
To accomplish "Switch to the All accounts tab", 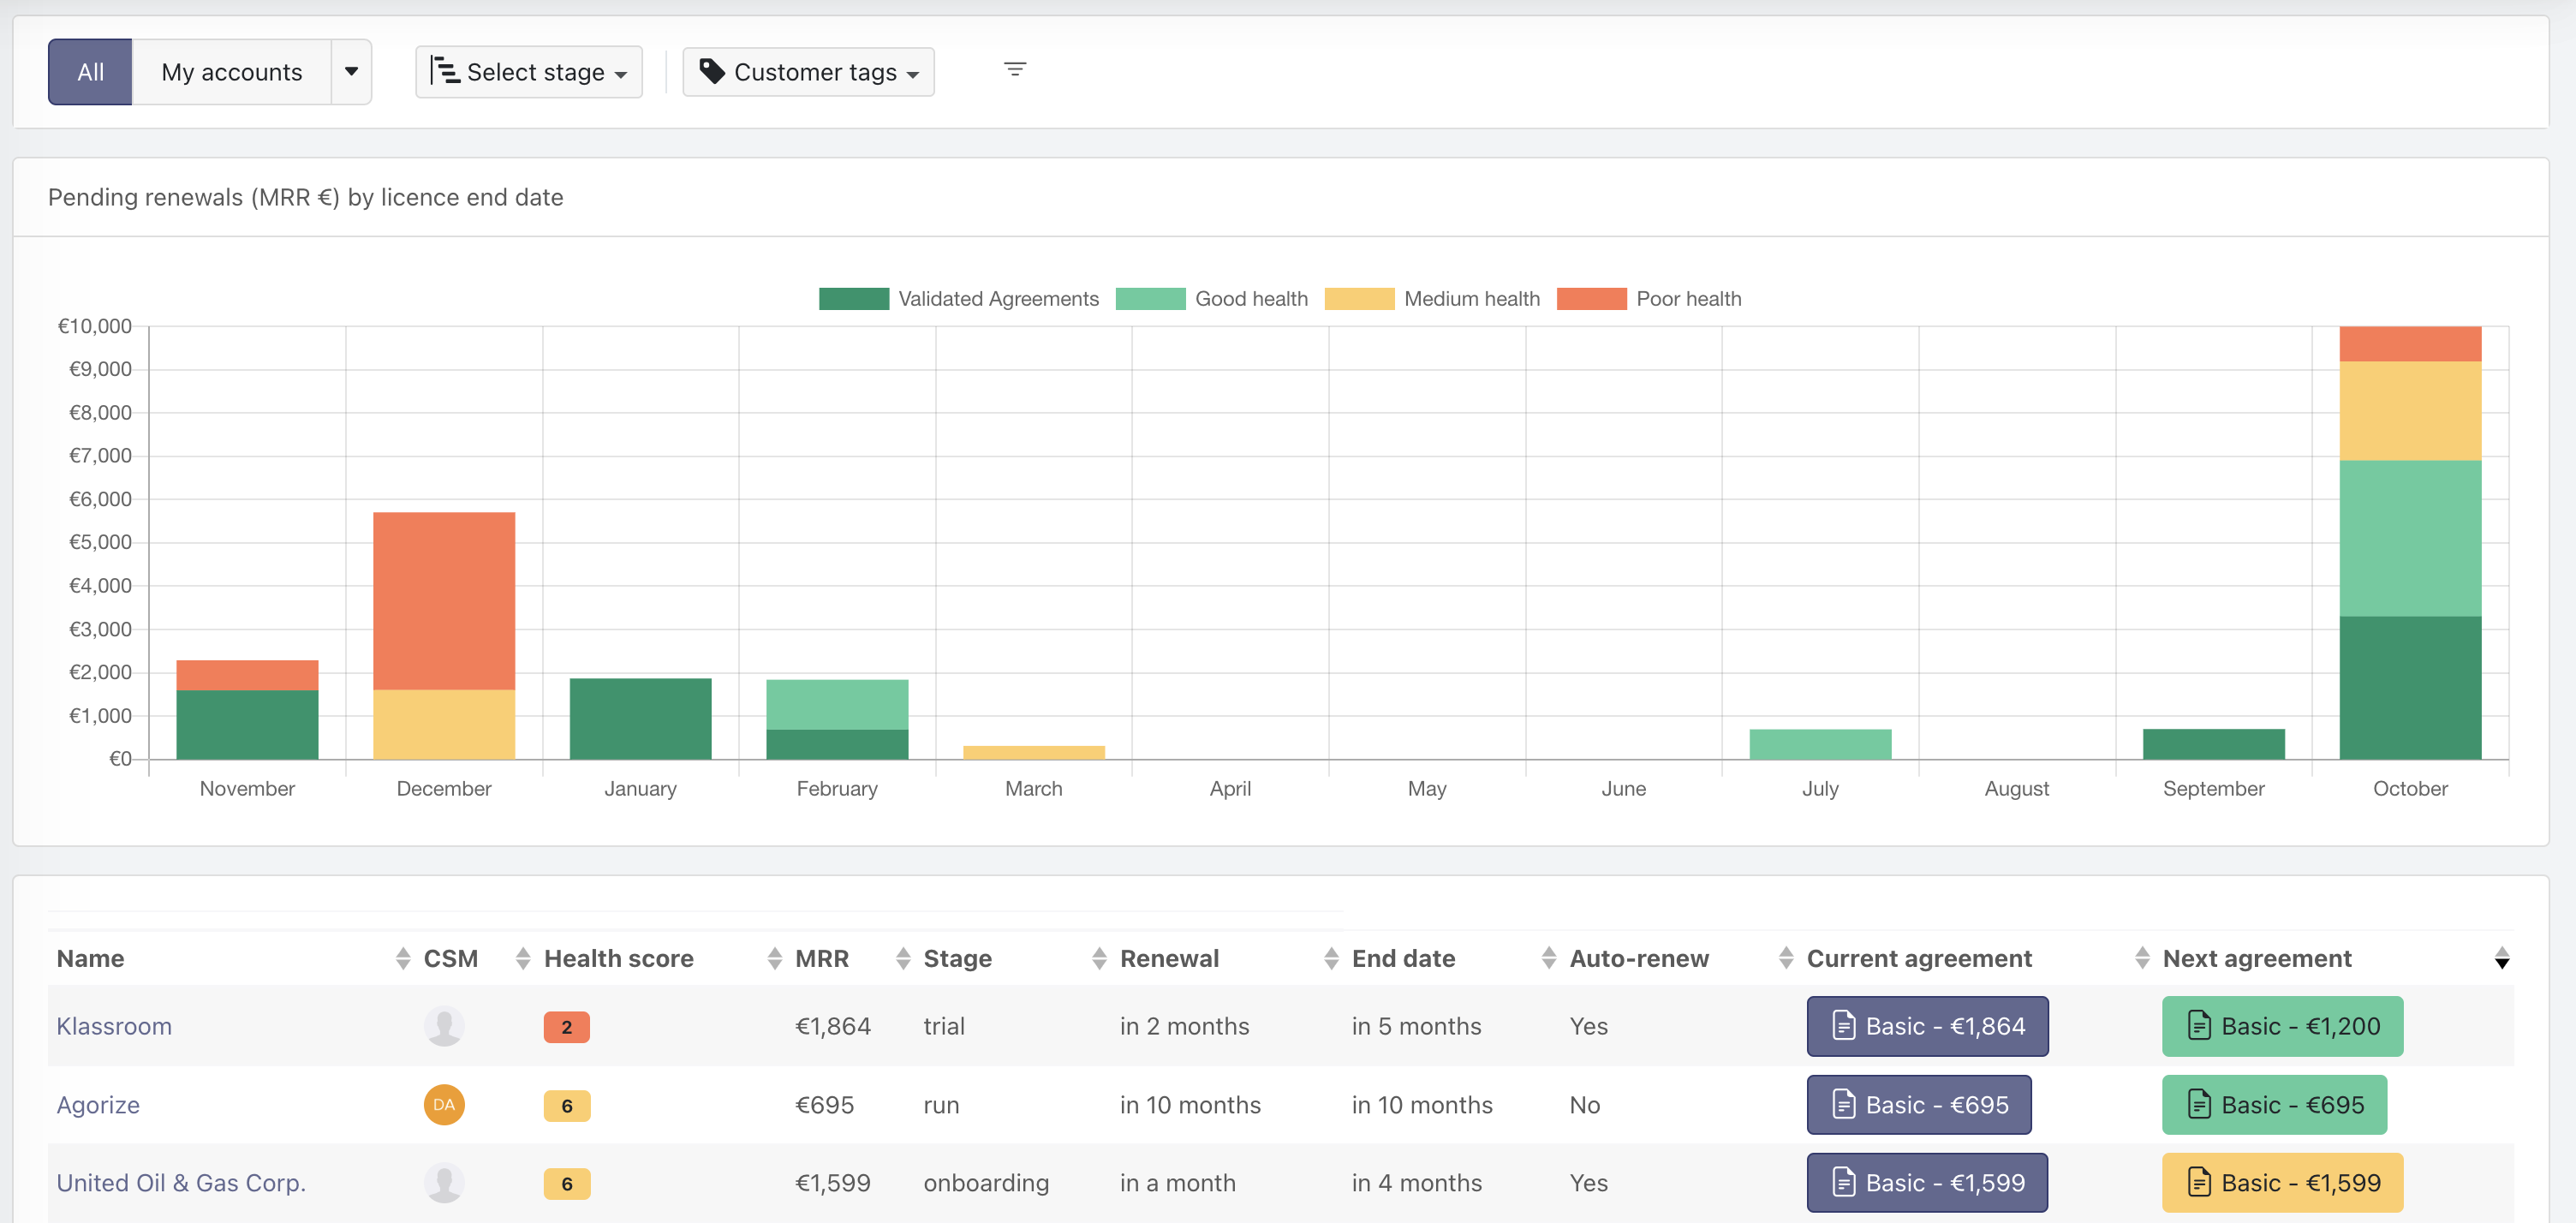I will [90, 72].
